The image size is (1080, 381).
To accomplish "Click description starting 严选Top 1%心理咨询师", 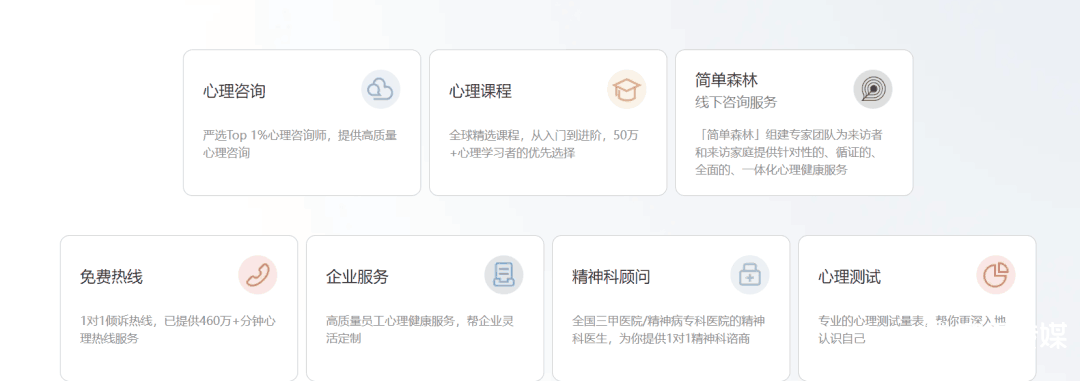I will [300, 144].
